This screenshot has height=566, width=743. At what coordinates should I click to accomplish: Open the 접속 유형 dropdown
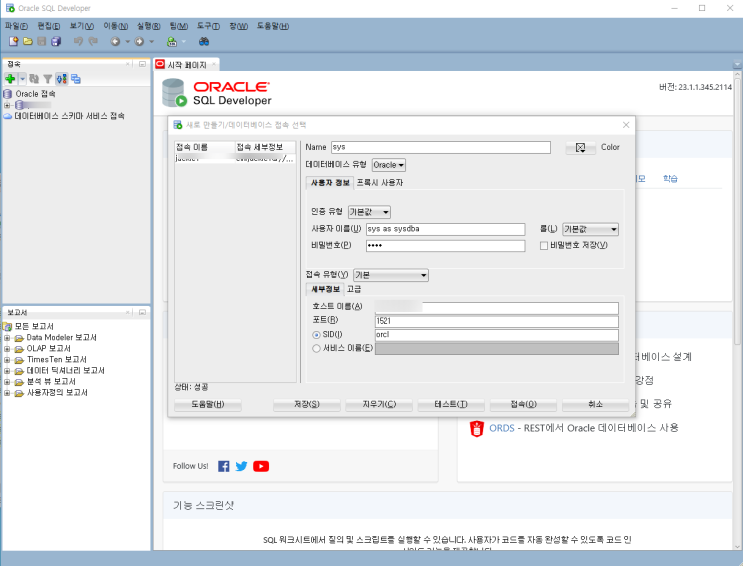(391, 275)
